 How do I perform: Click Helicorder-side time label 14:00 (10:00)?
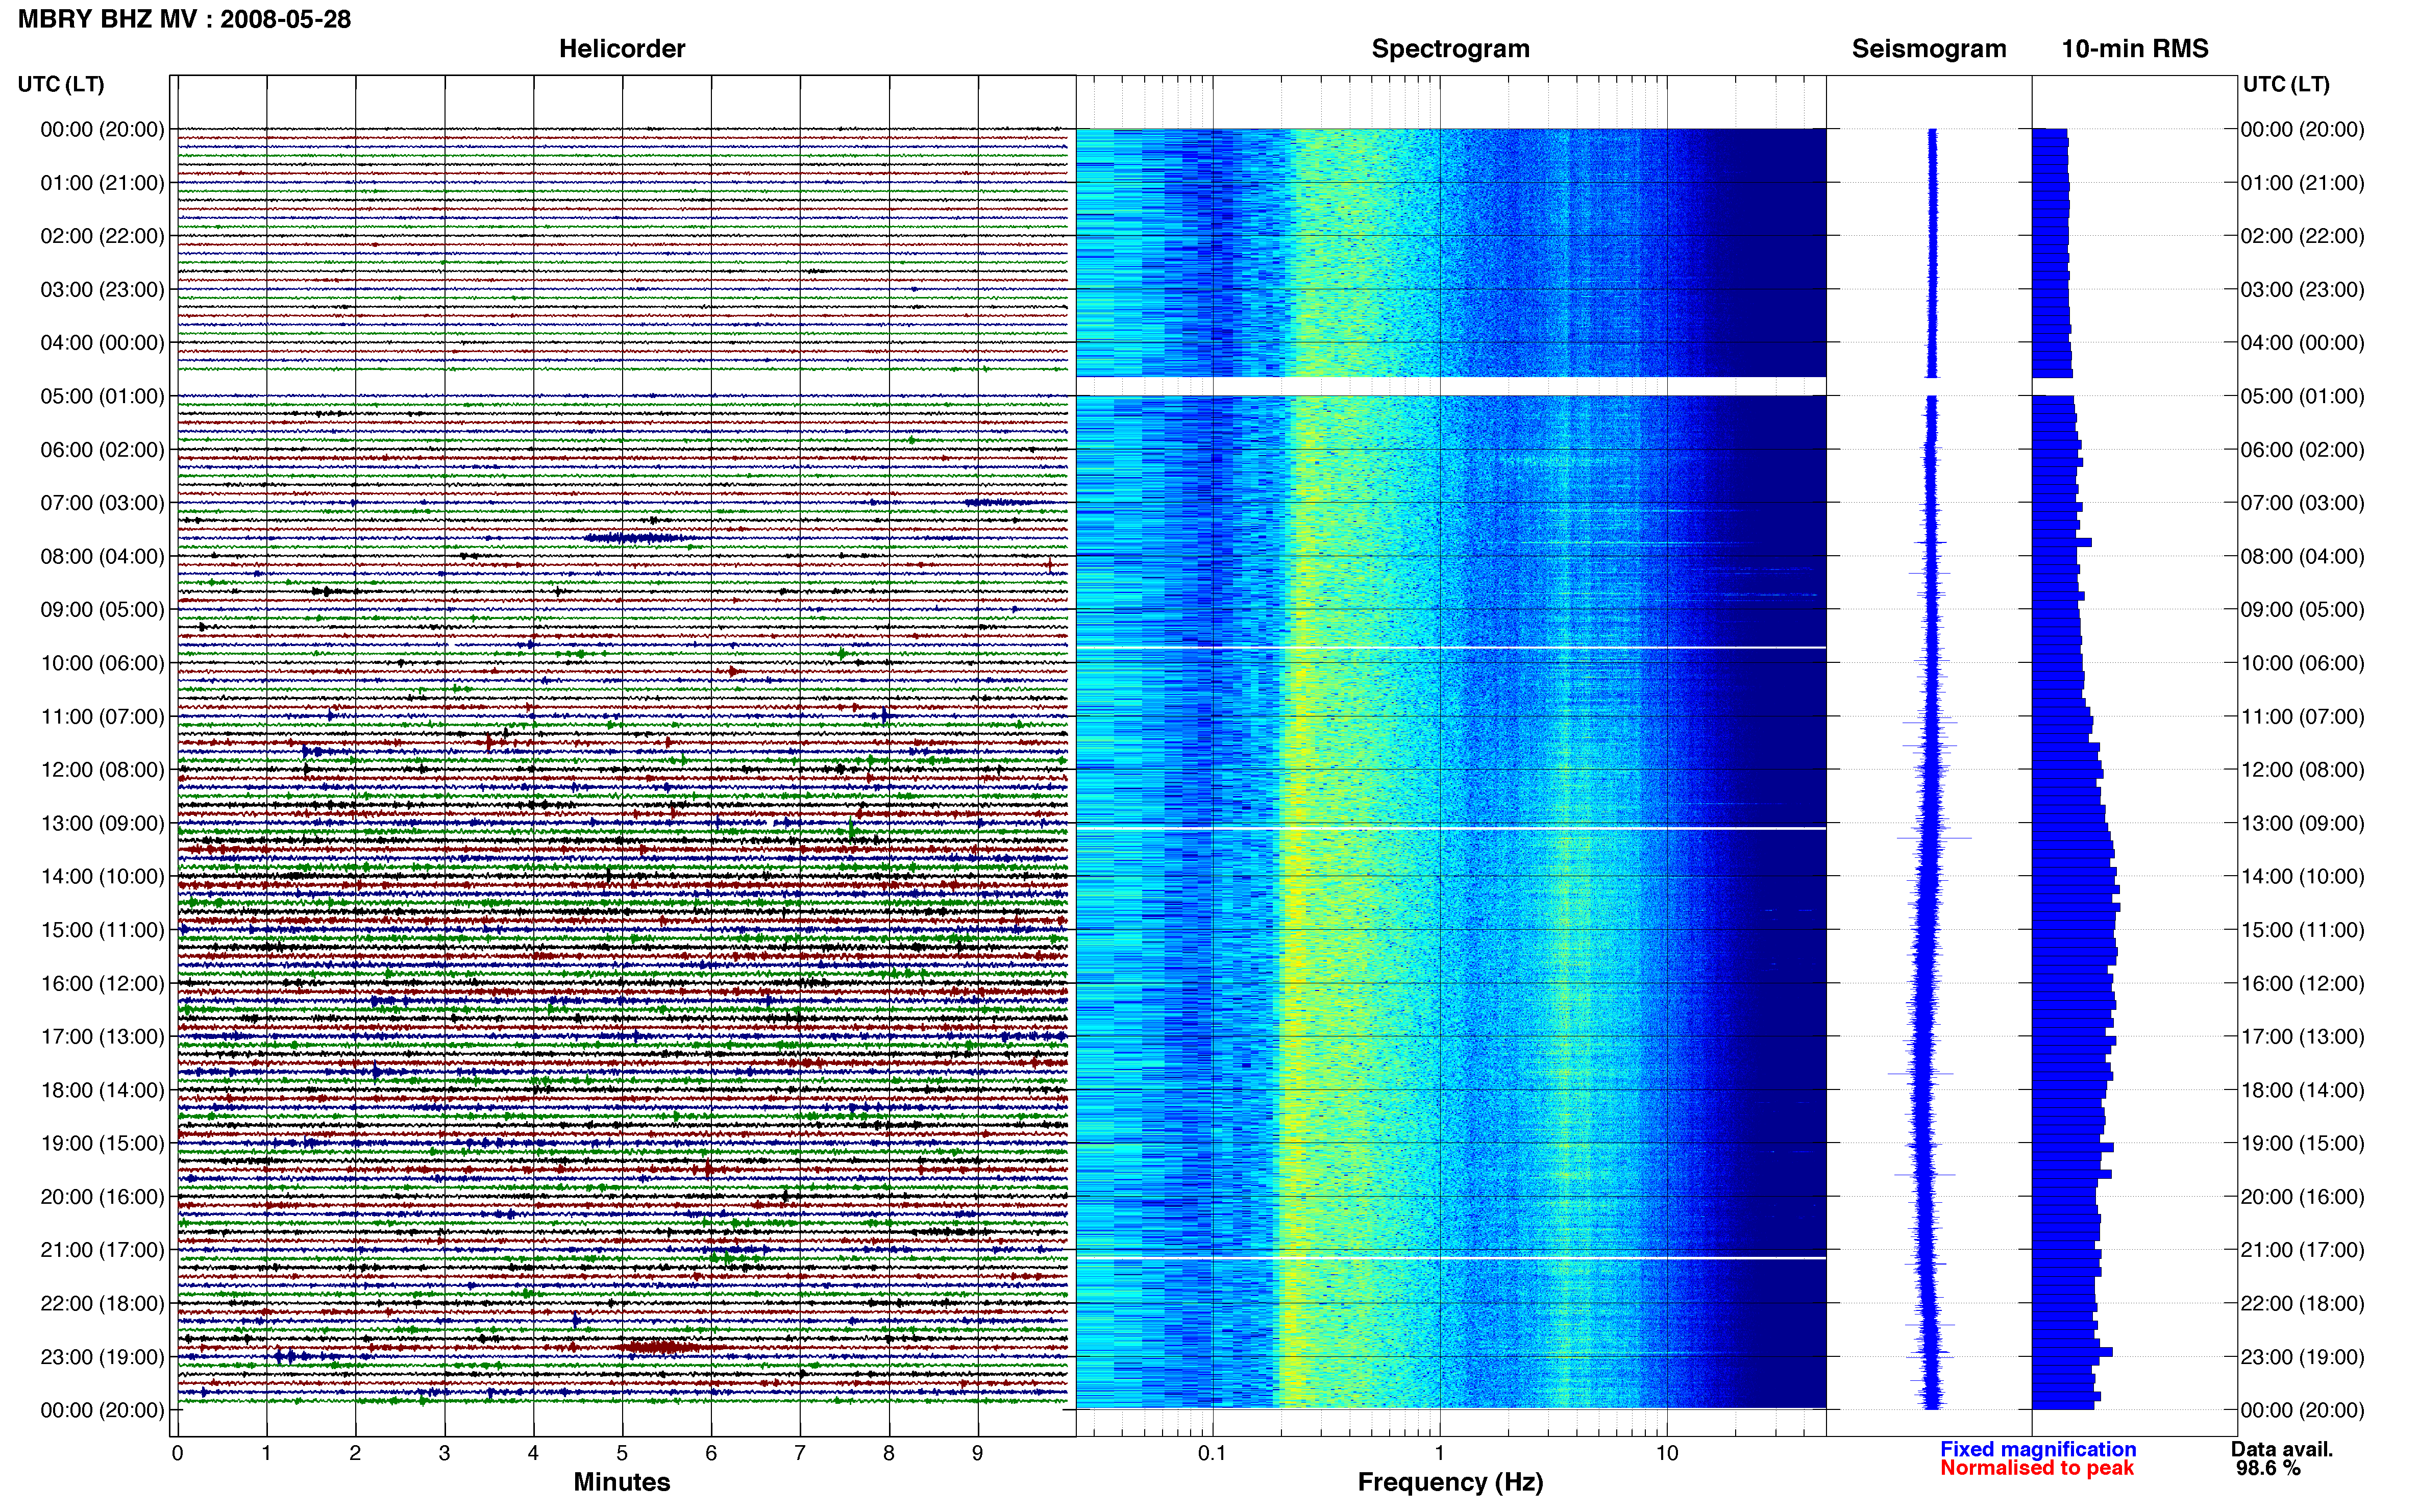[x=102, y=877]
